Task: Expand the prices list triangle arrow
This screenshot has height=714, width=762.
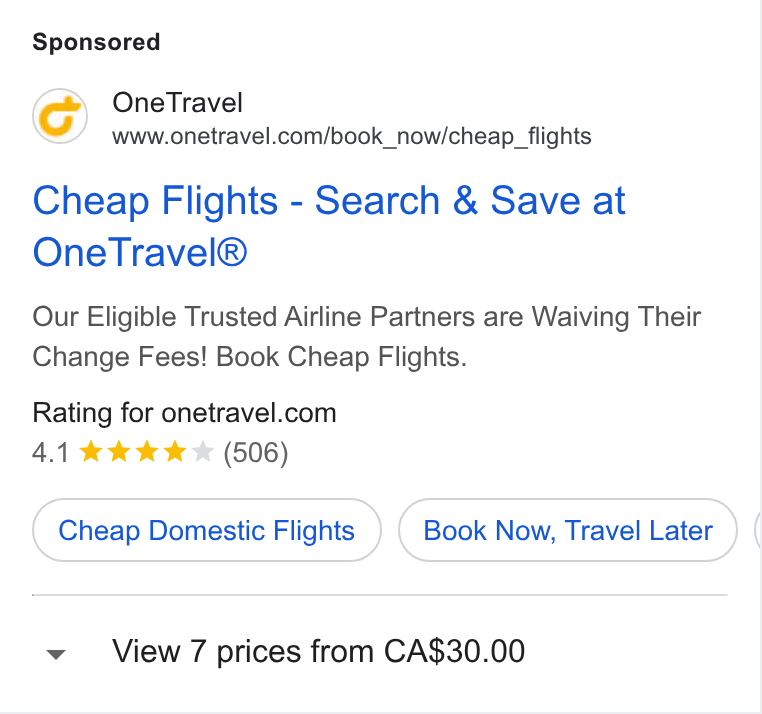Action: pyautogui.click(x=56, y=654)
